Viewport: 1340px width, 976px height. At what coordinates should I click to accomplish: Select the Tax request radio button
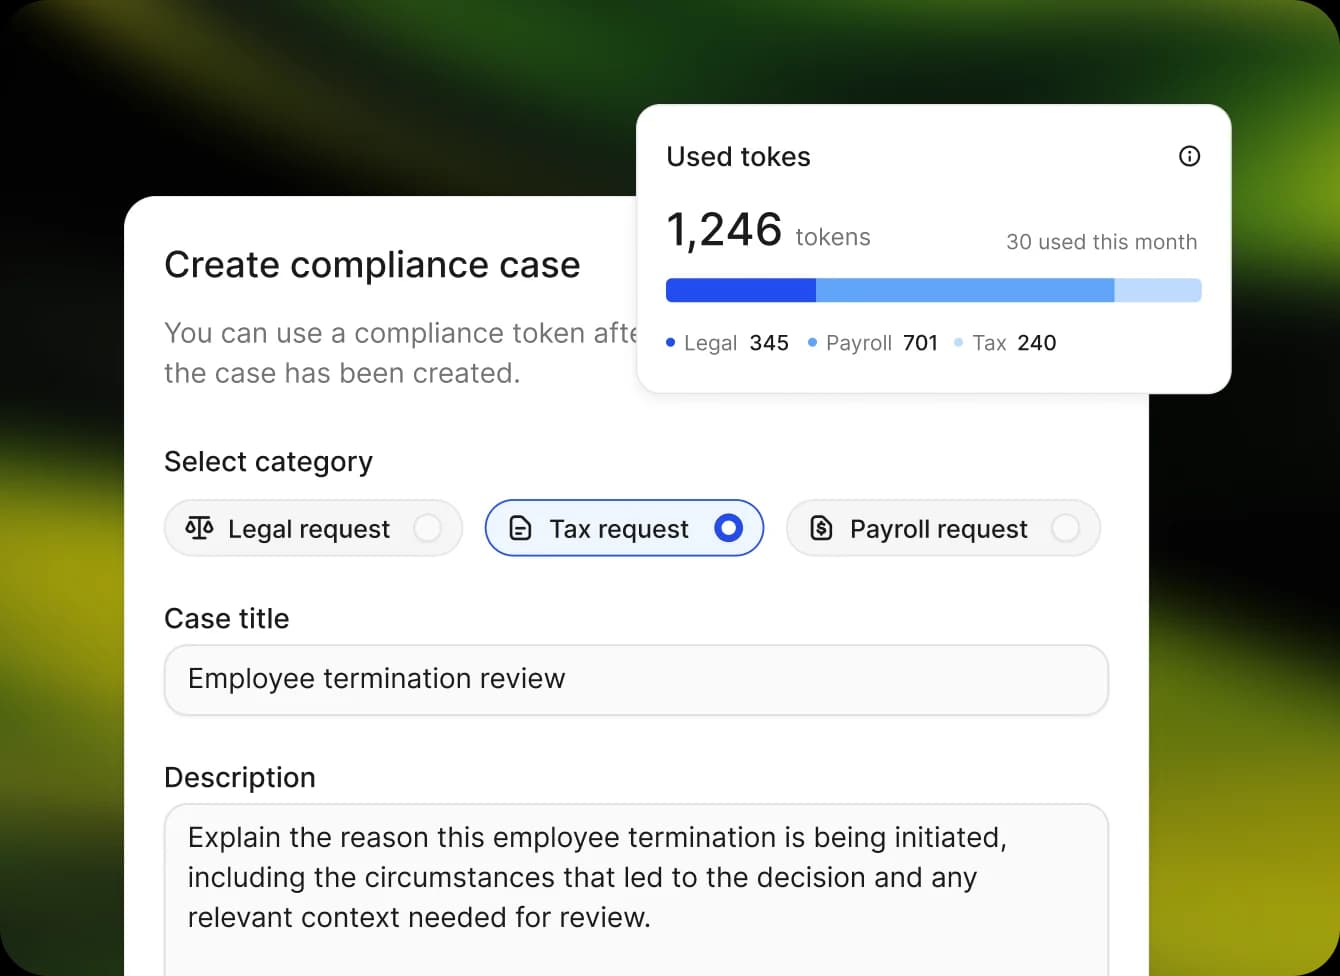729,528
